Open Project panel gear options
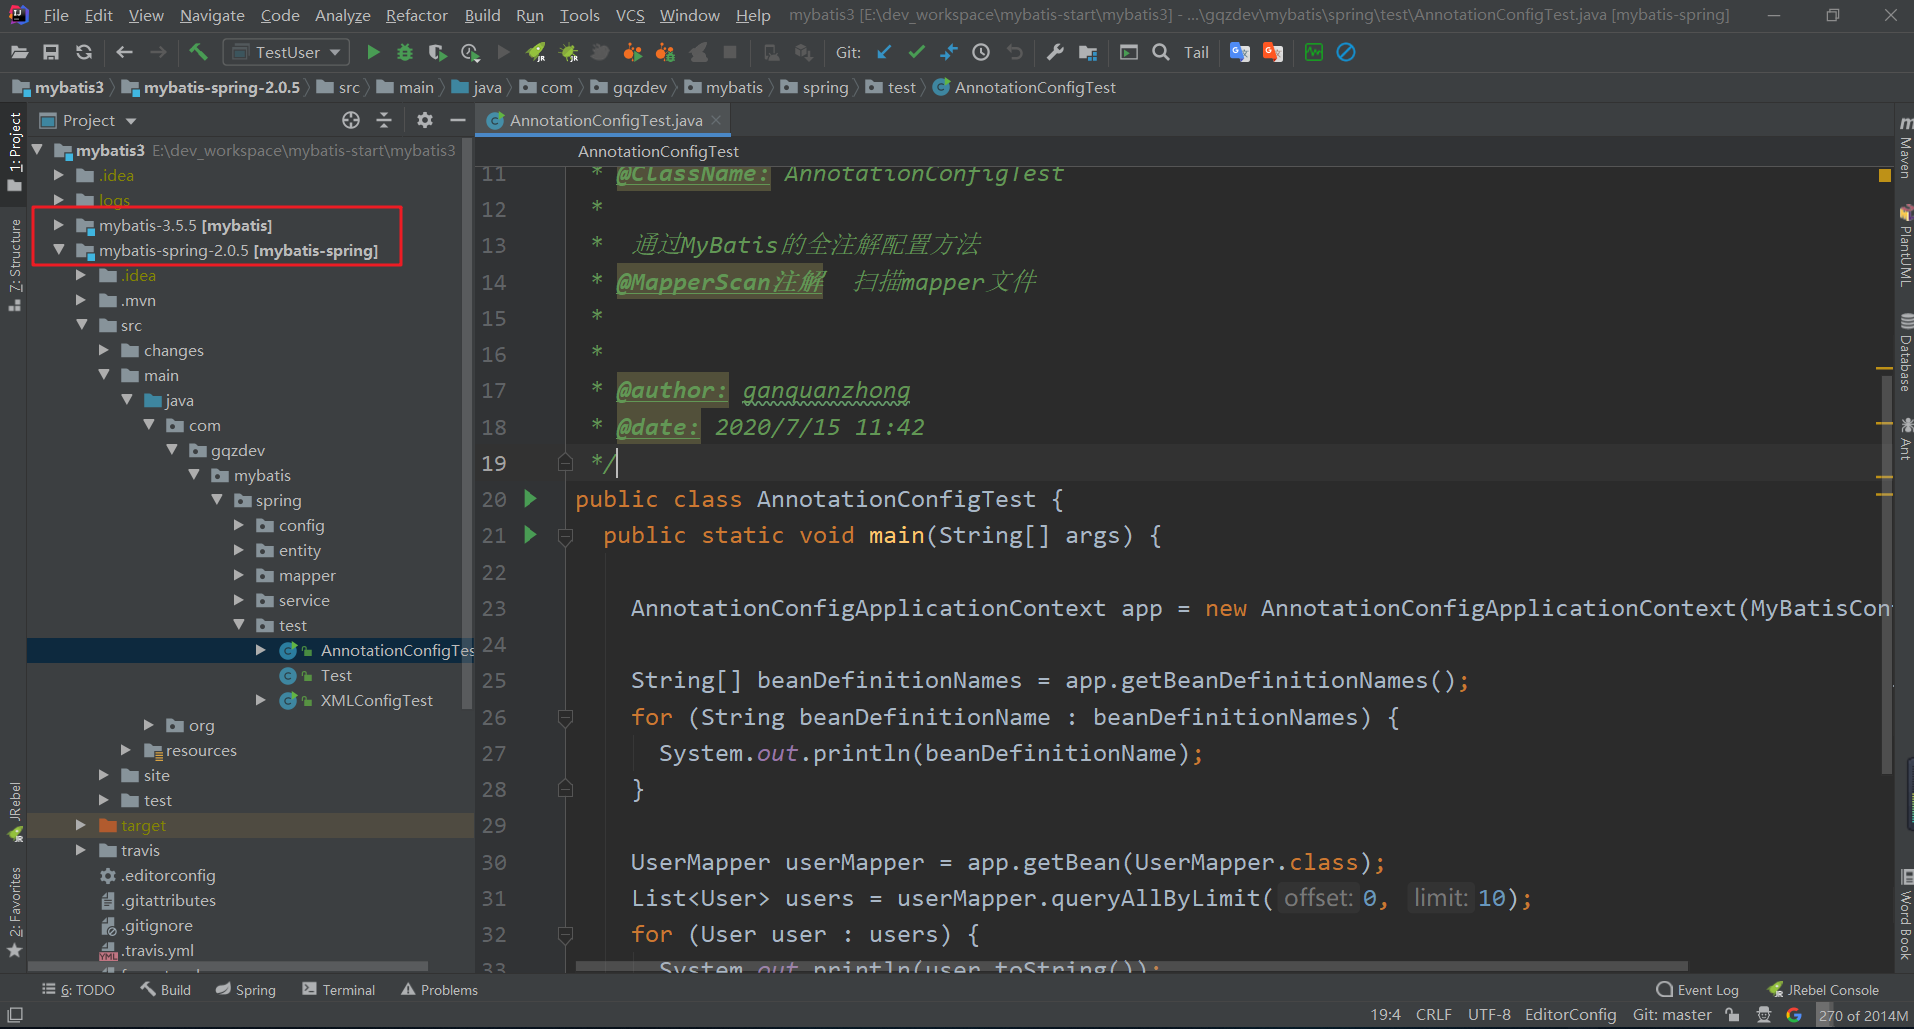The width and height of the screenshot is (1914, 1029). [x=425, y=120]
